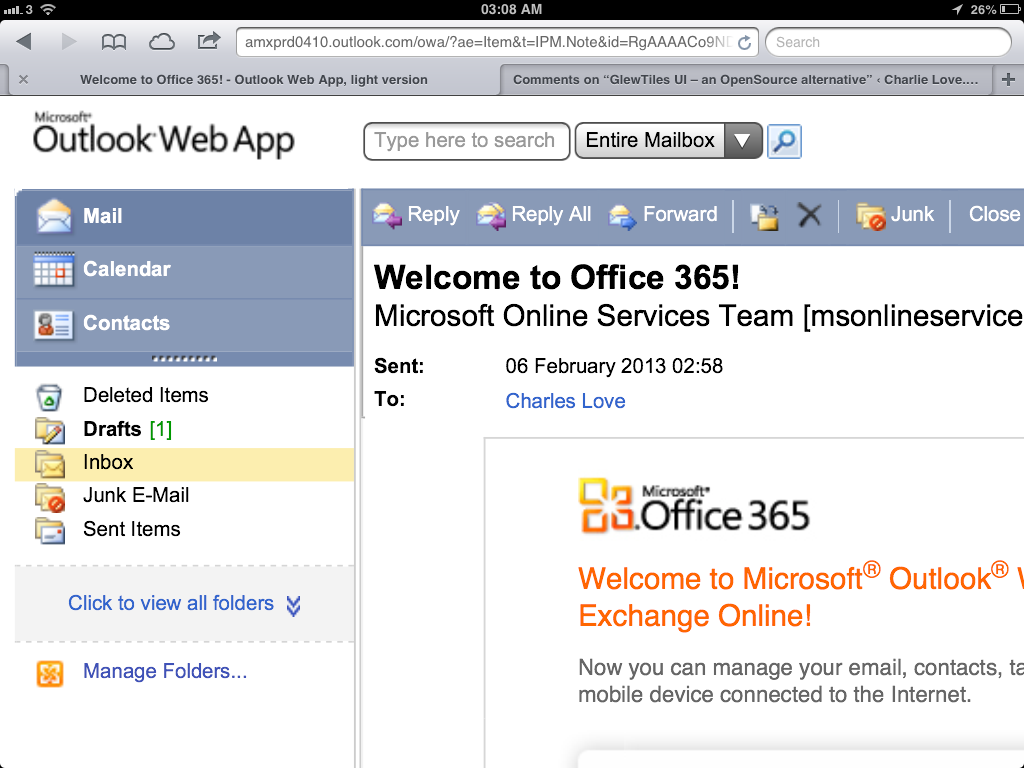Tap Safari's forward arrow
The image size is (1024, 768).
coord(68,42)
